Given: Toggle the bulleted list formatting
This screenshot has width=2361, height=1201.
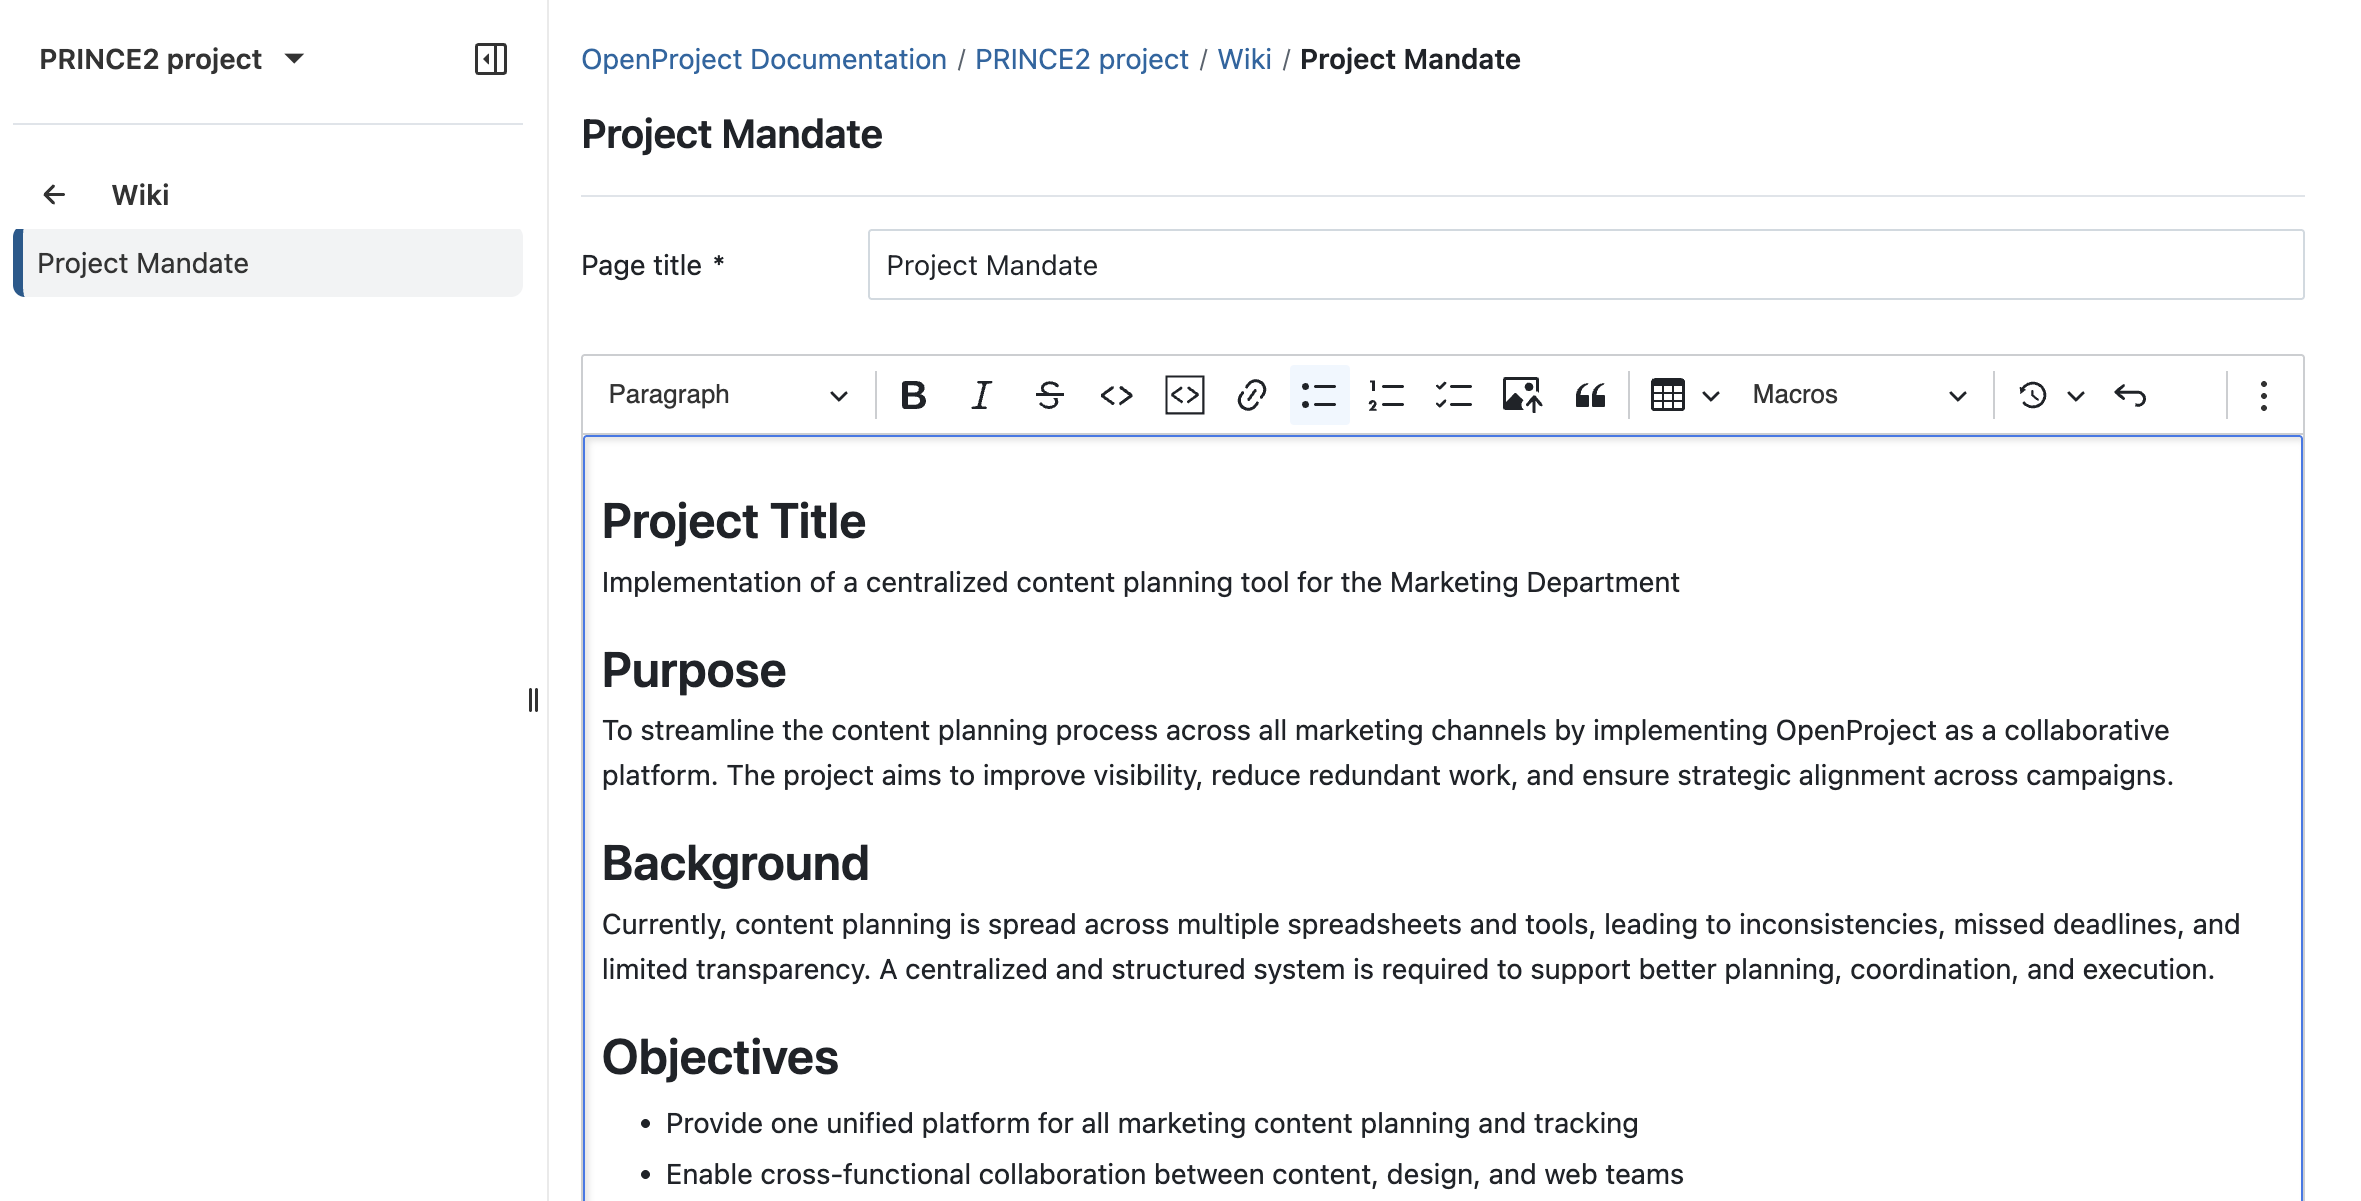Looking at the screenshot, I should [1319, 394].
